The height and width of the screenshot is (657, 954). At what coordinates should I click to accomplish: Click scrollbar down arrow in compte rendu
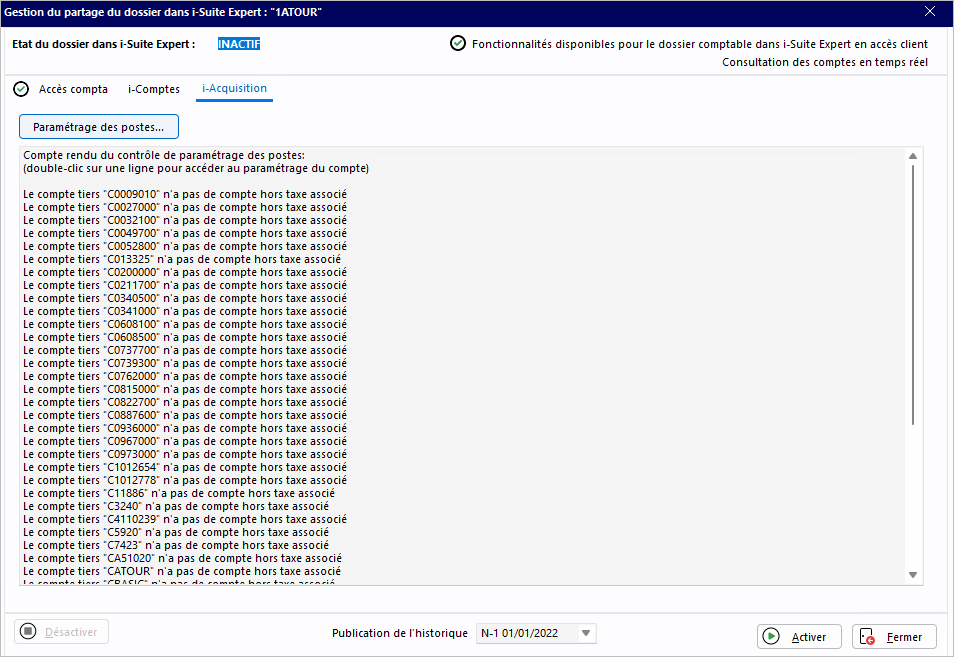pyautogui.click(x=913, y=575)
